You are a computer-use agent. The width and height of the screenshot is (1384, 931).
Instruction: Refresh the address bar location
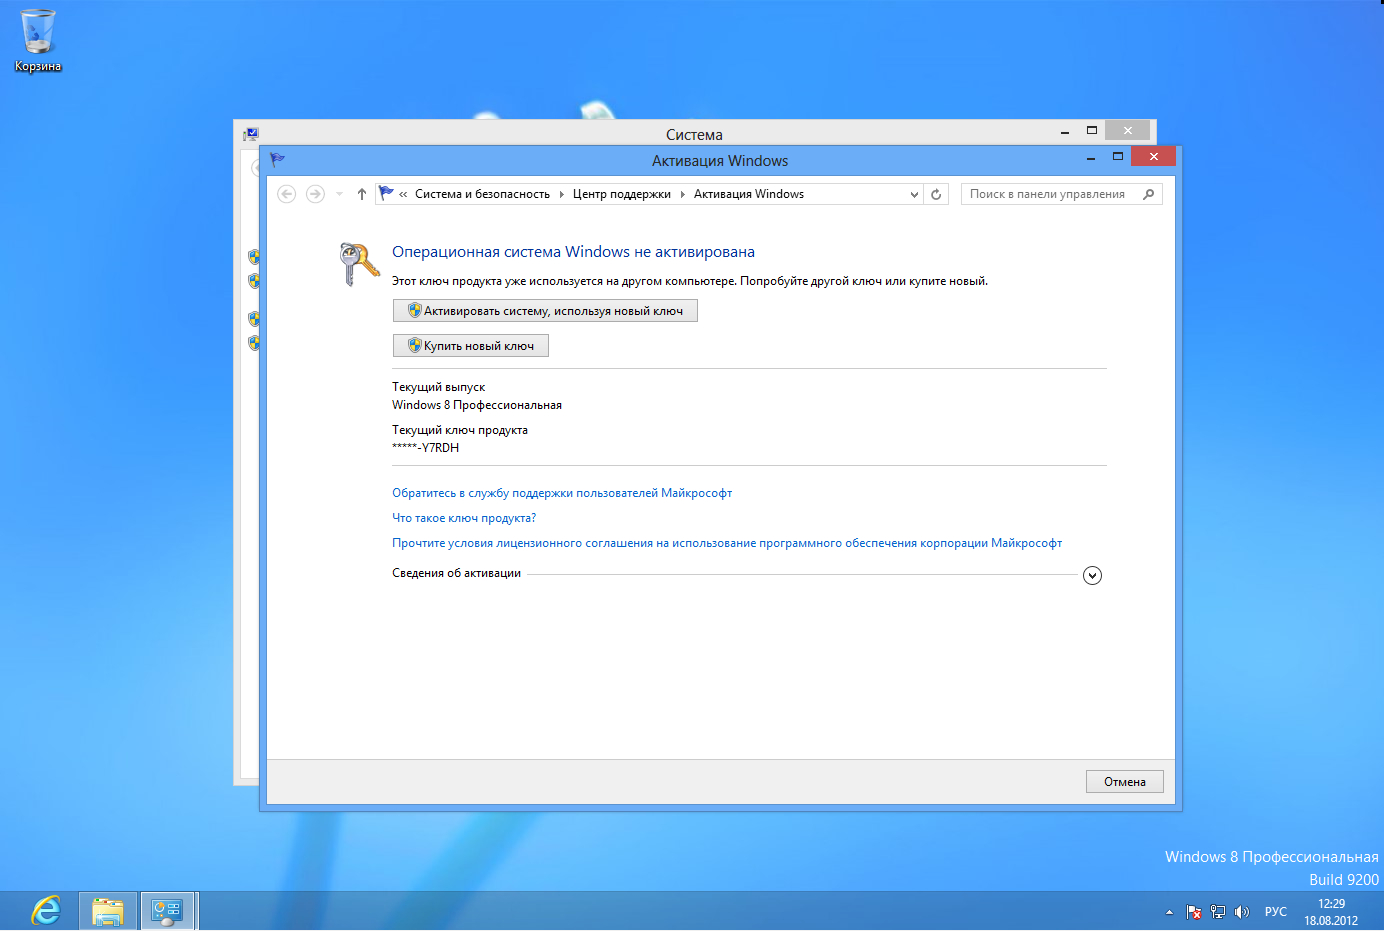tap(936, 194)
